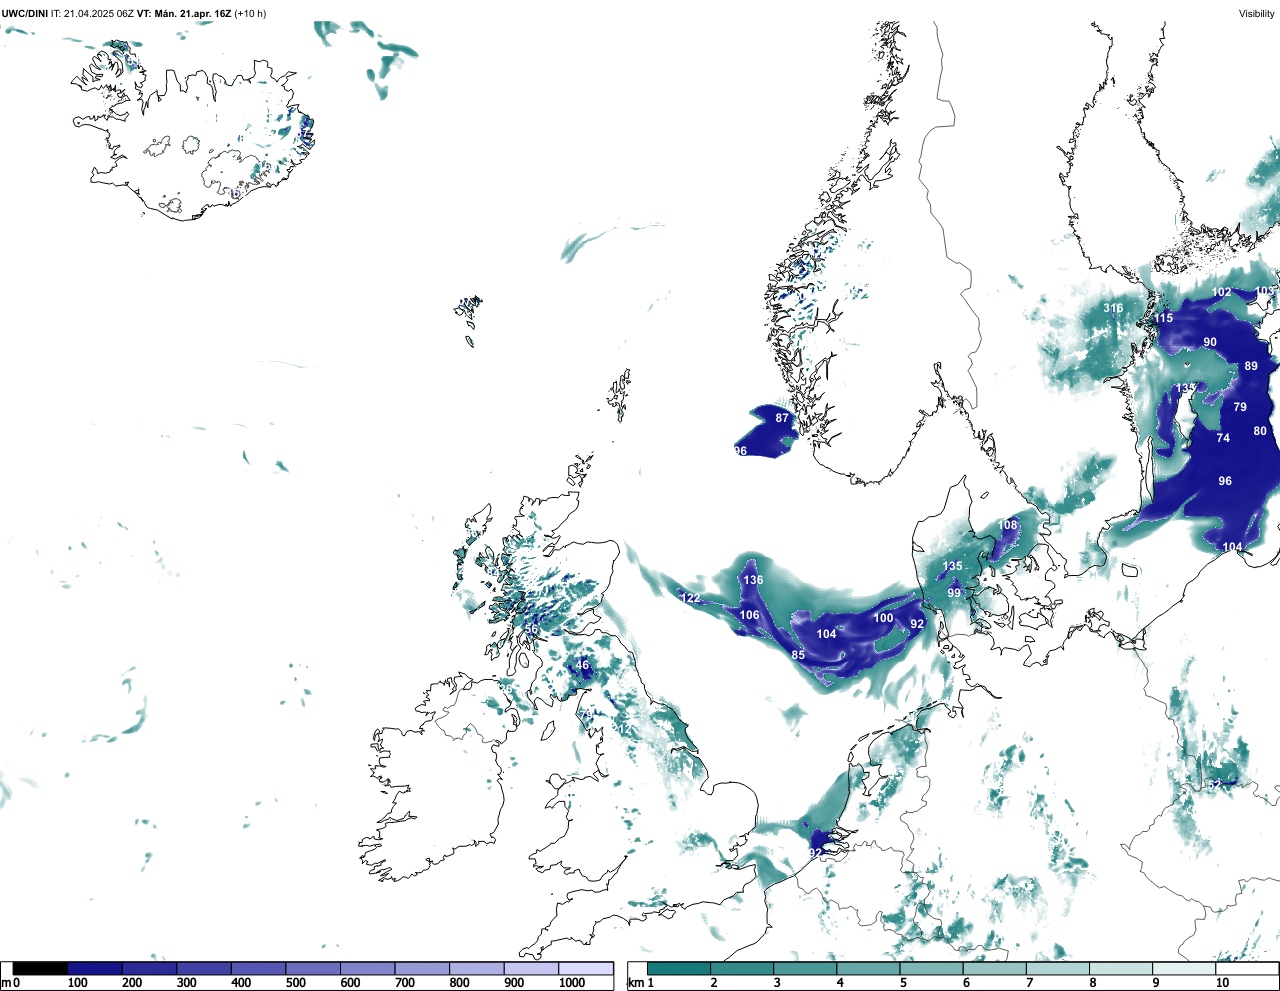Click the 'm' unit label in legend
This screenshot has height=991, width=1280.
(6, 983)
